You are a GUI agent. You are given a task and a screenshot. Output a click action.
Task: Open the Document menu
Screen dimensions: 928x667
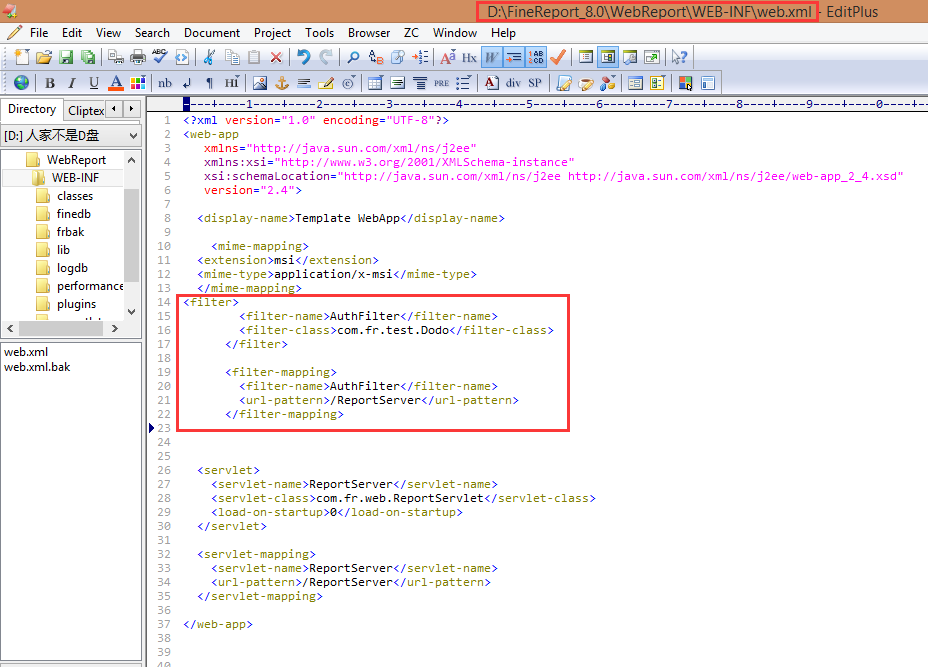[212, 33]
